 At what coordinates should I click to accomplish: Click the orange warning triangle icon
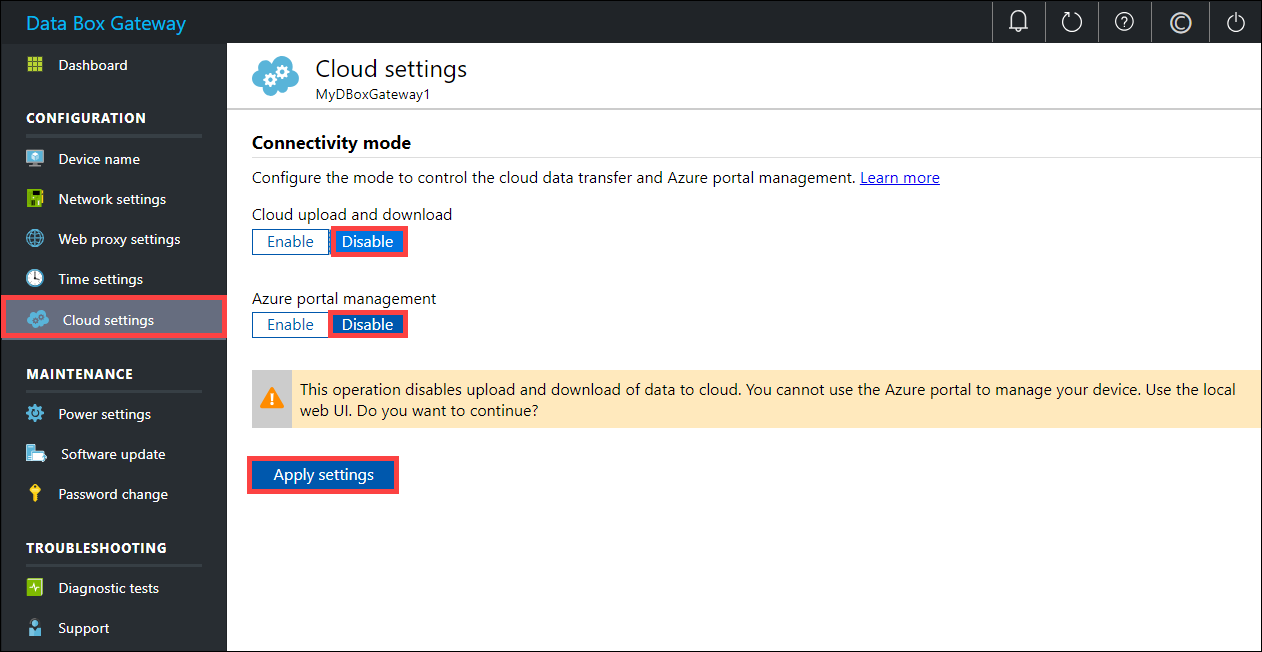point(271,398)
